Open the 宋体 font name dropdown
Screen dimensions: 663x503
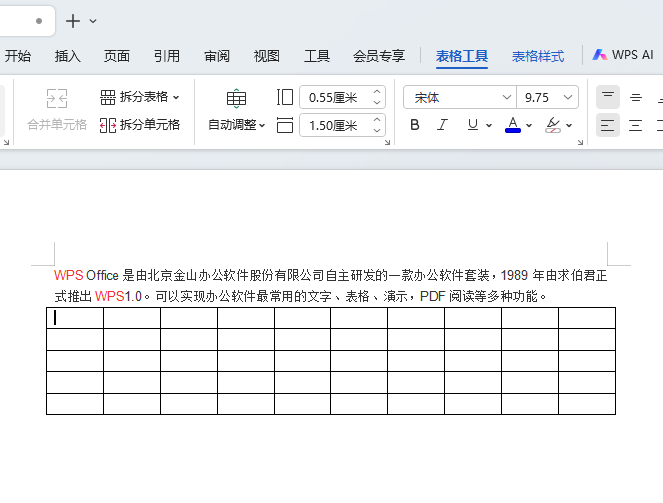pyautogui.click(x=507, y=97)
